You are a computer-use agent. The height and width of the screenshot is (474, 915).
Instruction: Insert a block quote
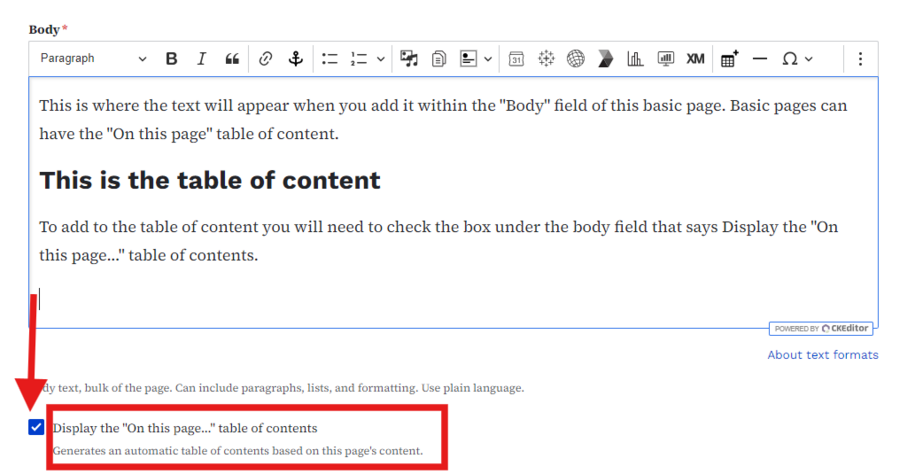232,59
